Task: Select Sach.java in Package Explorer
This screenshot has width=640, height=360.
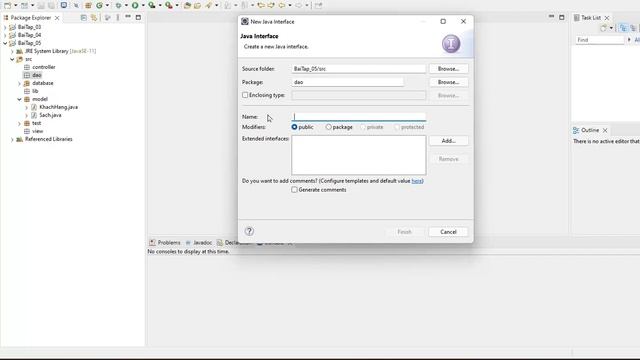Action: tap(50, 115)
